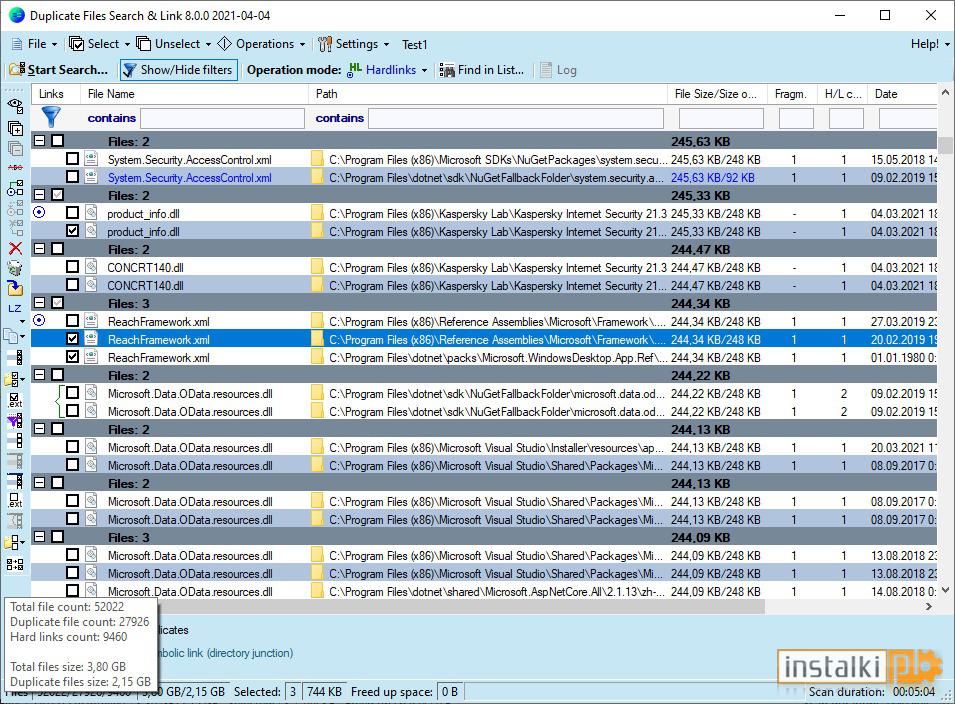The width and height of the screenshot is (955, 704).
Task: Collapse the 244,09 KB file group
Action: click(x=40, y=537)
